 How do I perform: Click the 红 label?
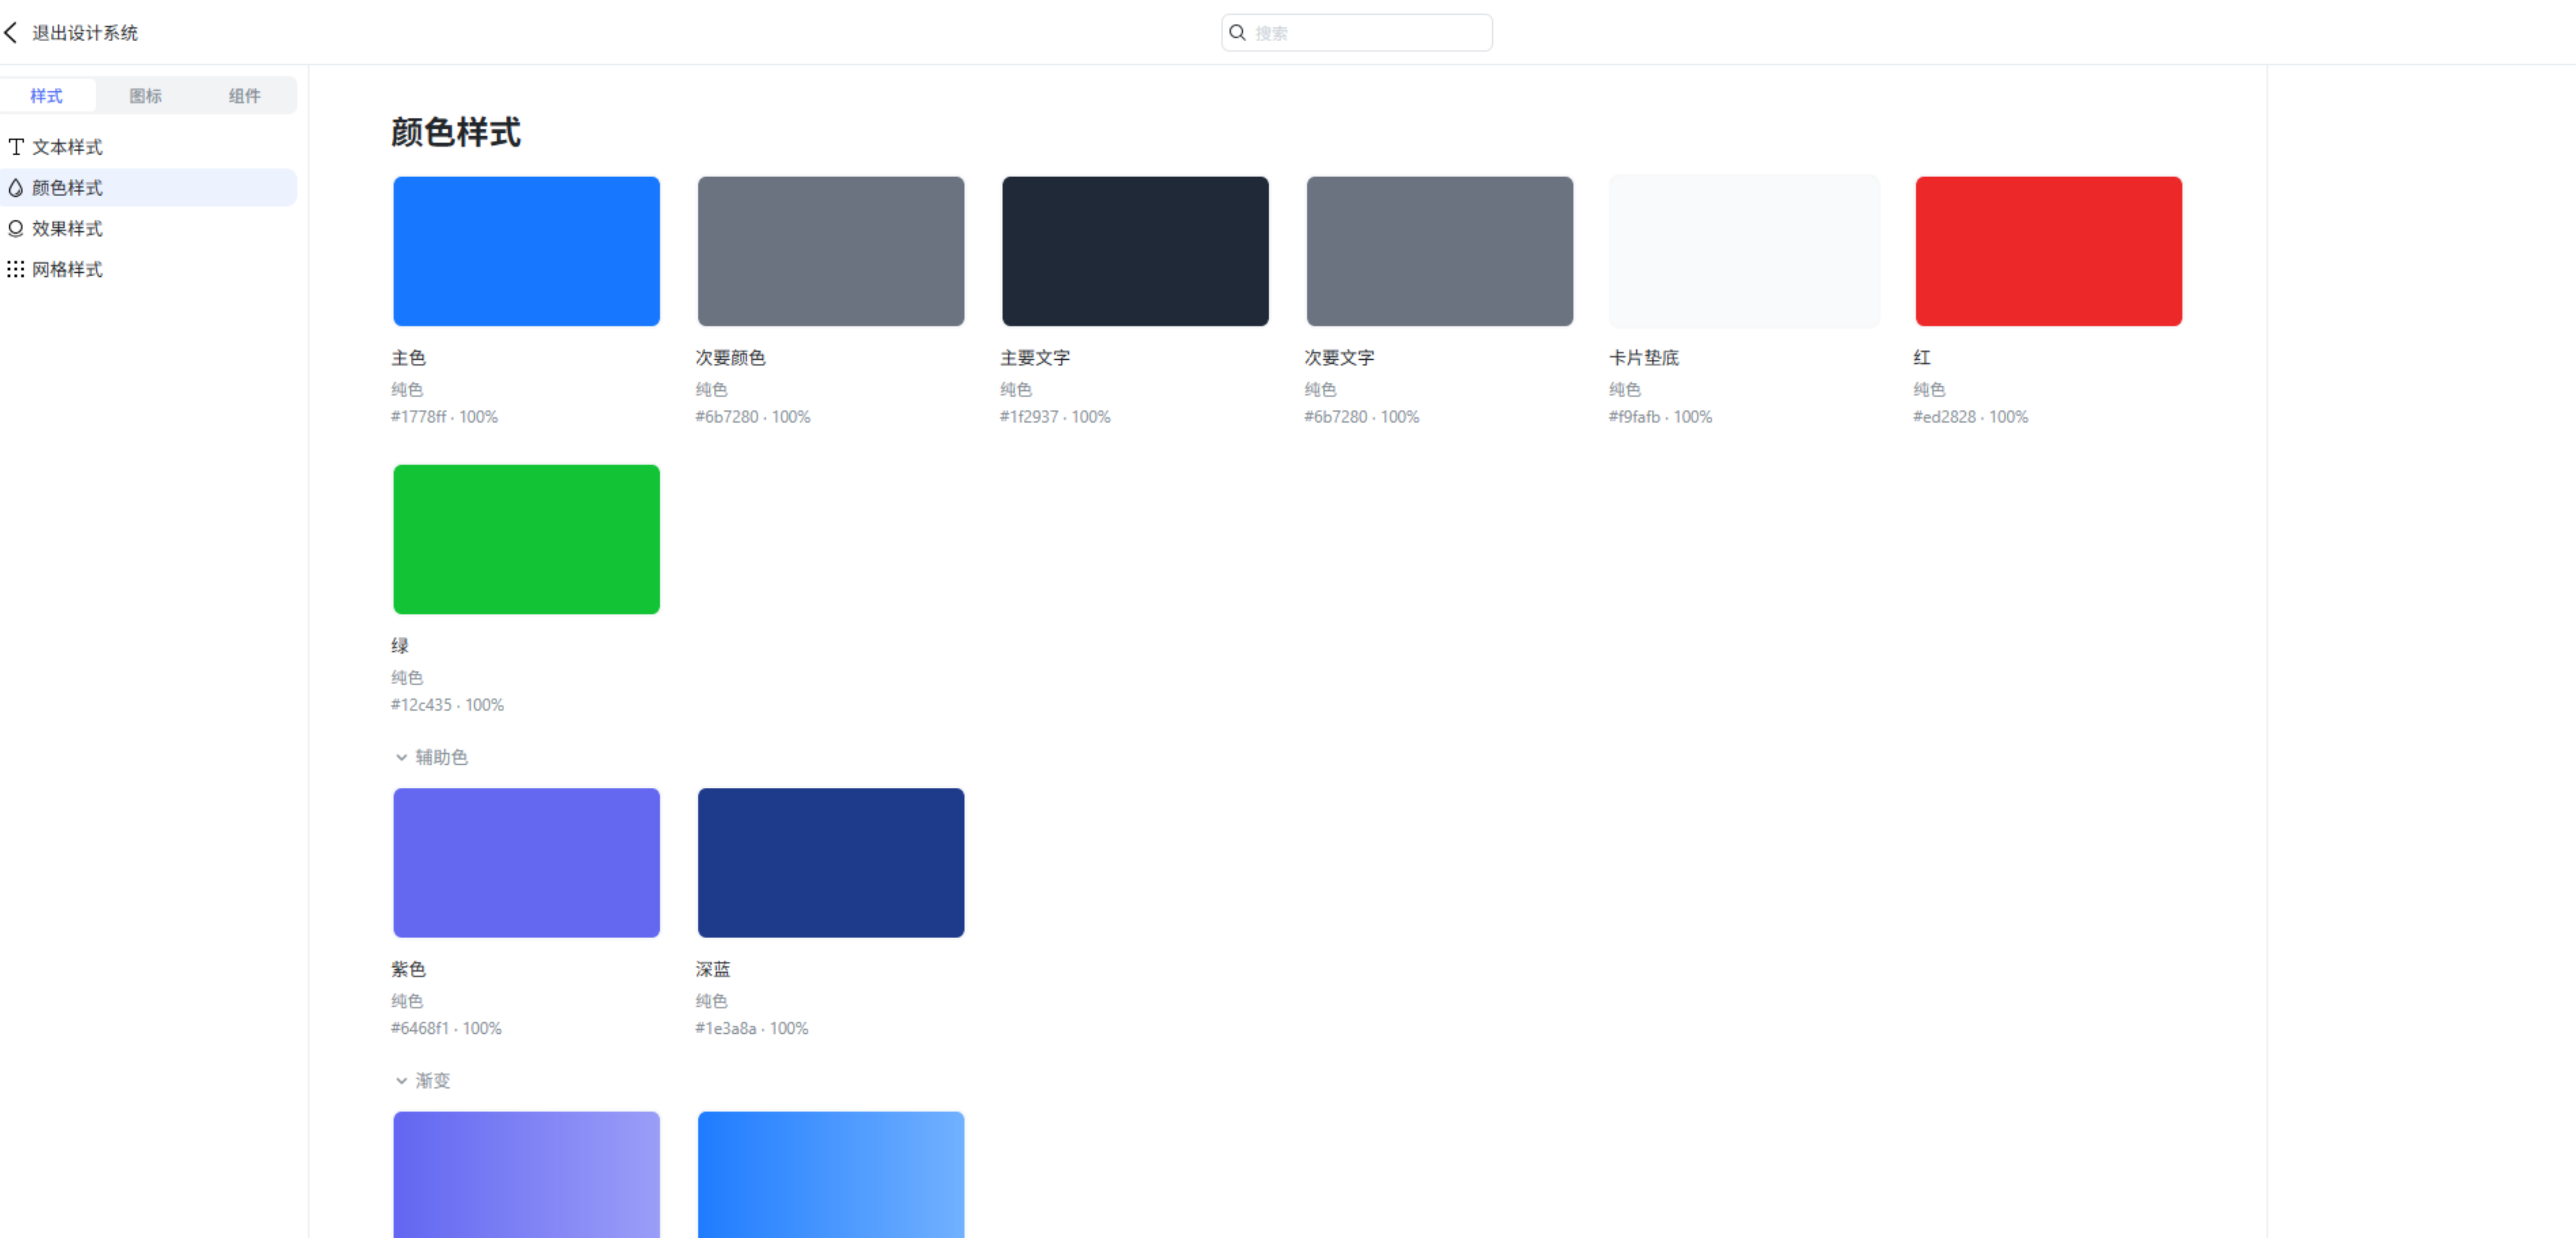1922,358
